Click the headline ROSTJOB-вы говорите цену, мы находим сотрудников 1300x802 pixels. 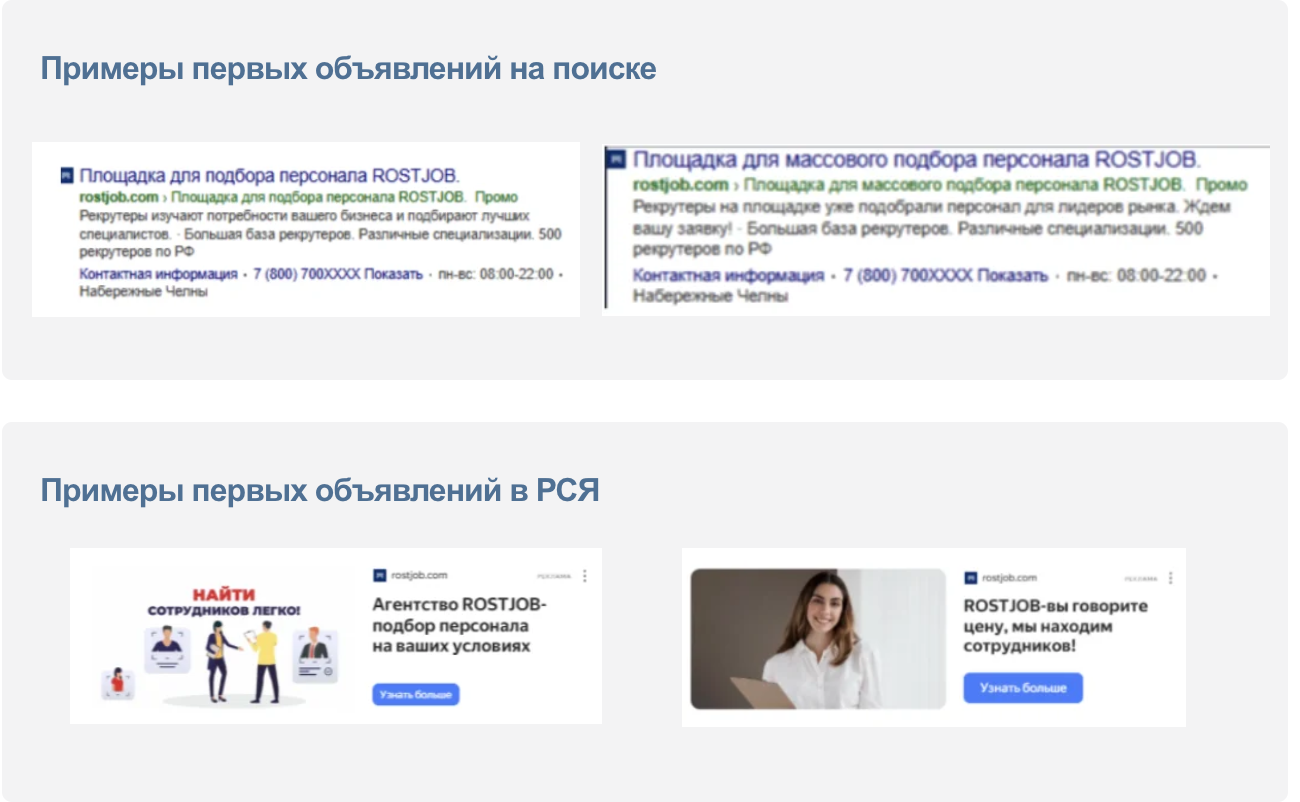point(1056,626)
